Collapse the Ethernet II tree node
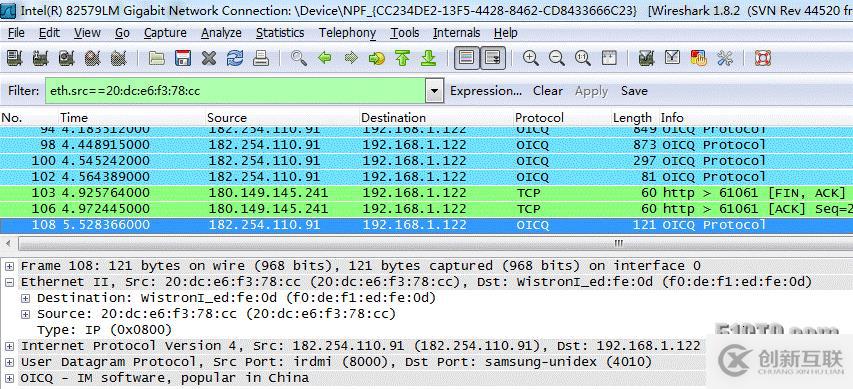This screenshot has height=389, width=853. pyautogui.click(x=9, y=282)
